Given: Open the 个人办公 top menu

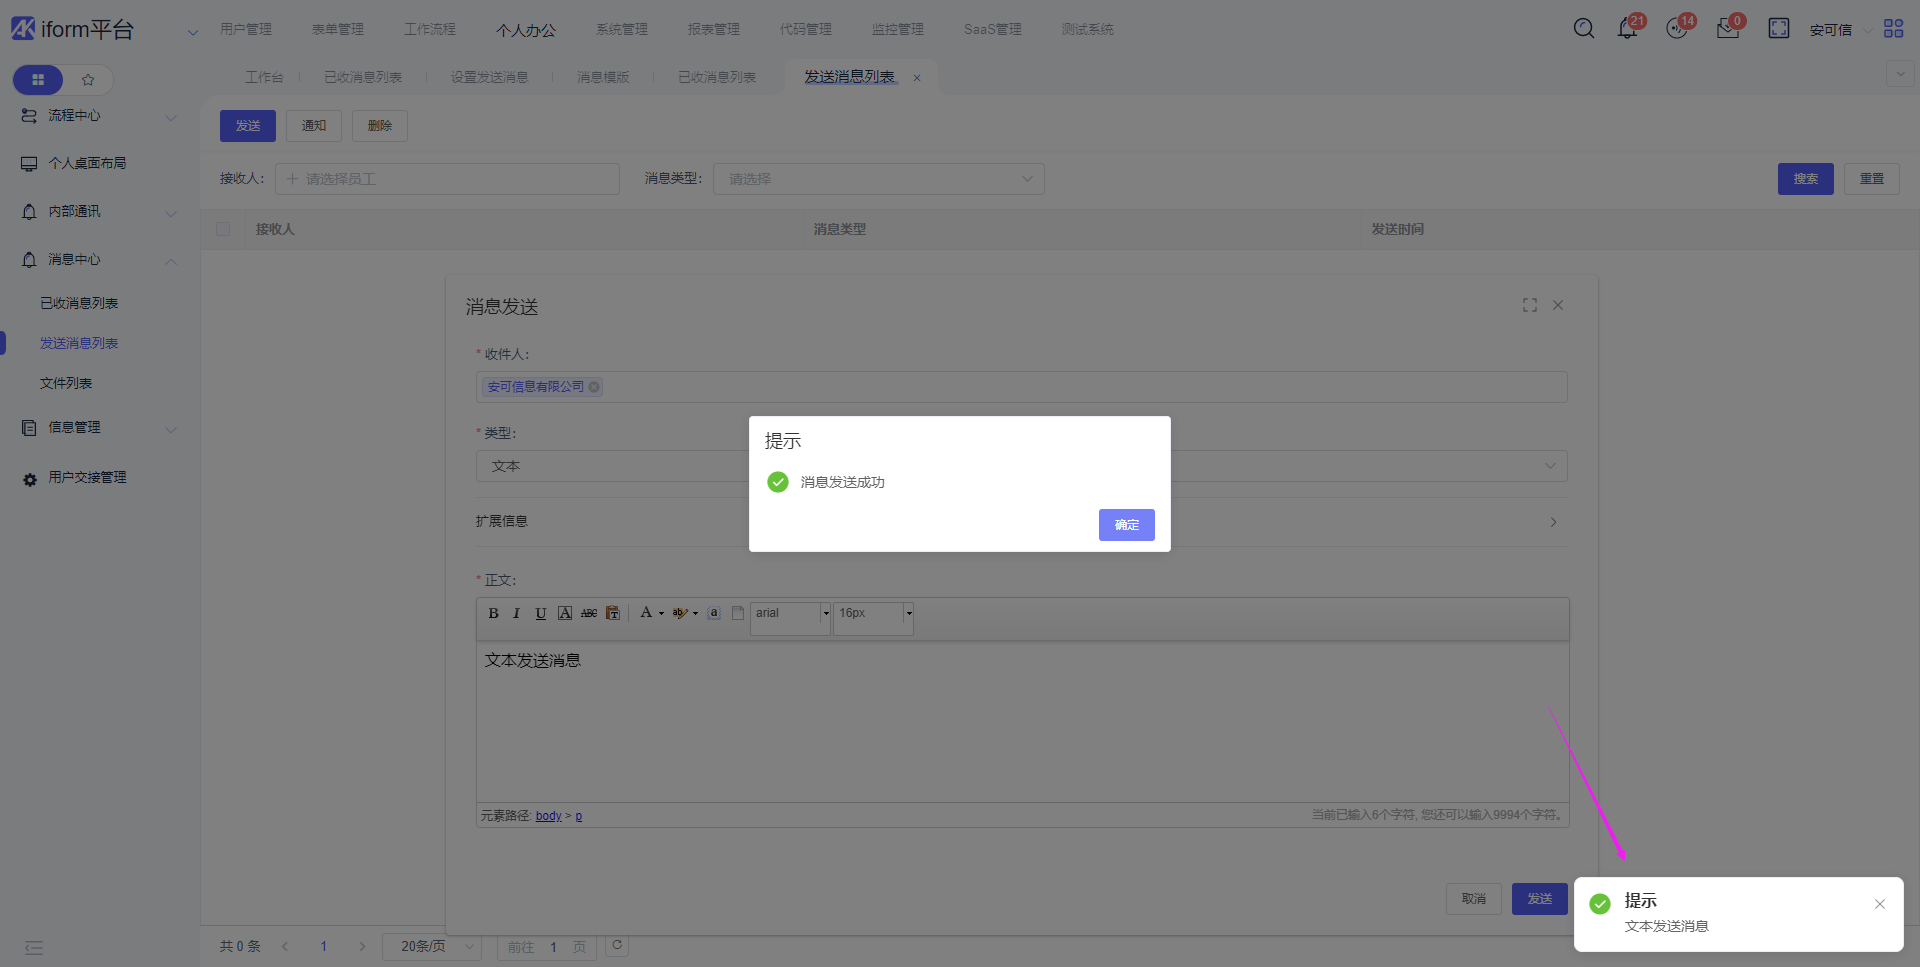Looking at the screenshot, I should (525, 30).
